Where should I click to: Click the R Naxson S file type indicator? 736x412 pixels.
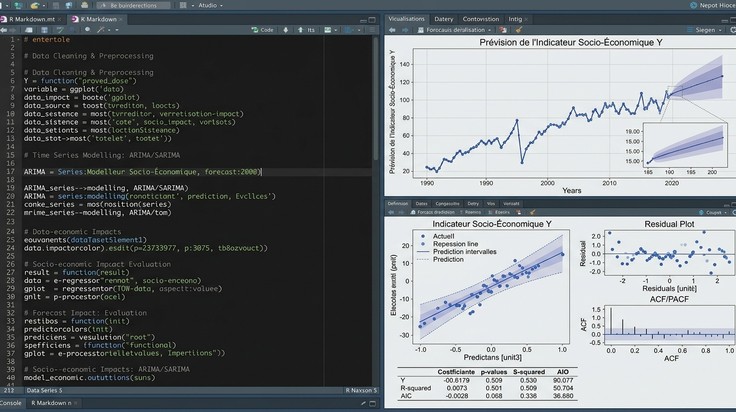pyautogui.click(x=361, y=390)
